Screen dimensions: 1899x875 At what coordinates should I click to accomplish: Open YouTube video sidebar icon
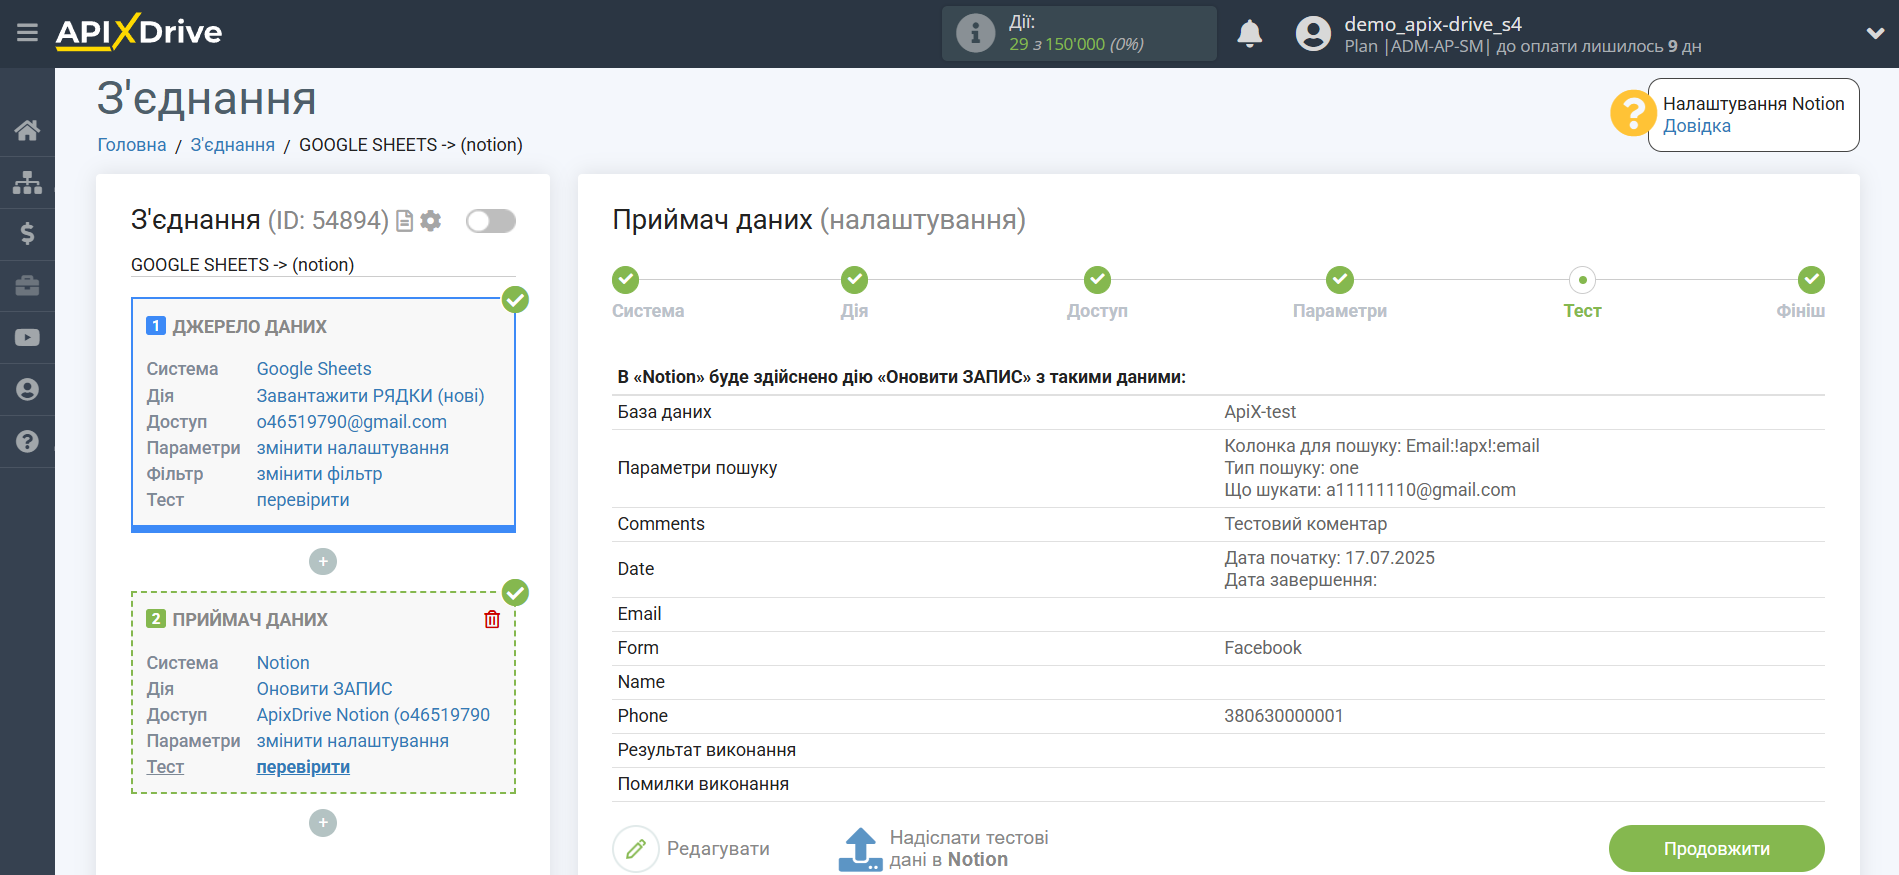[x=27, y=338]
